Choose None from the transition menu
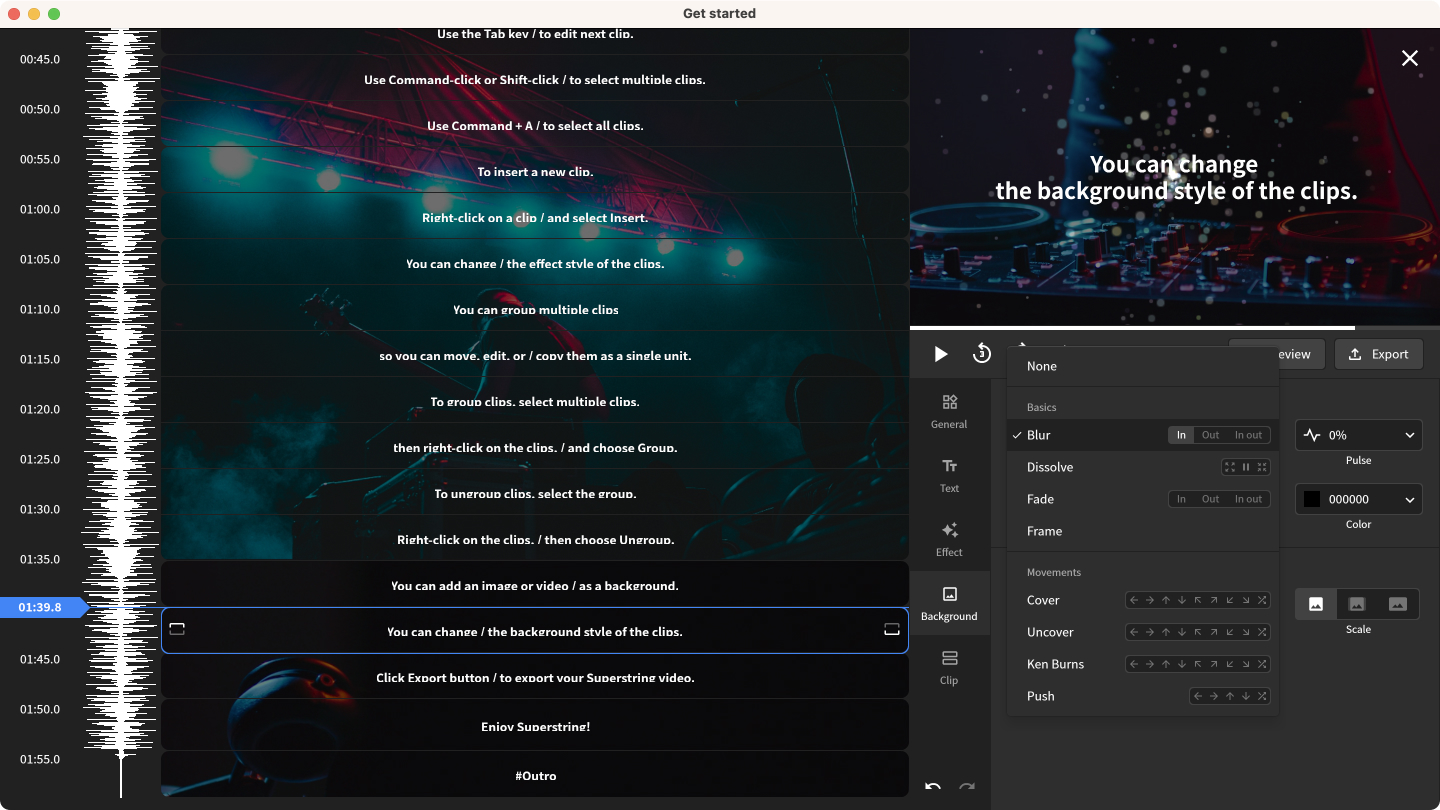The height and width of the screenshot is (810, 1440). coord(1042,366)
